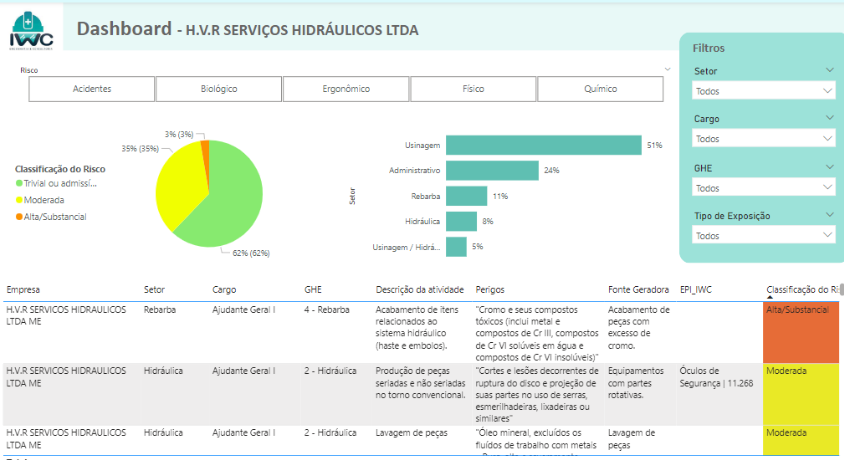Screen dimensions: 844x460
Task: Click the Usinagem / Hidrá... 5% bar
Action: click(x=456, y=246)
